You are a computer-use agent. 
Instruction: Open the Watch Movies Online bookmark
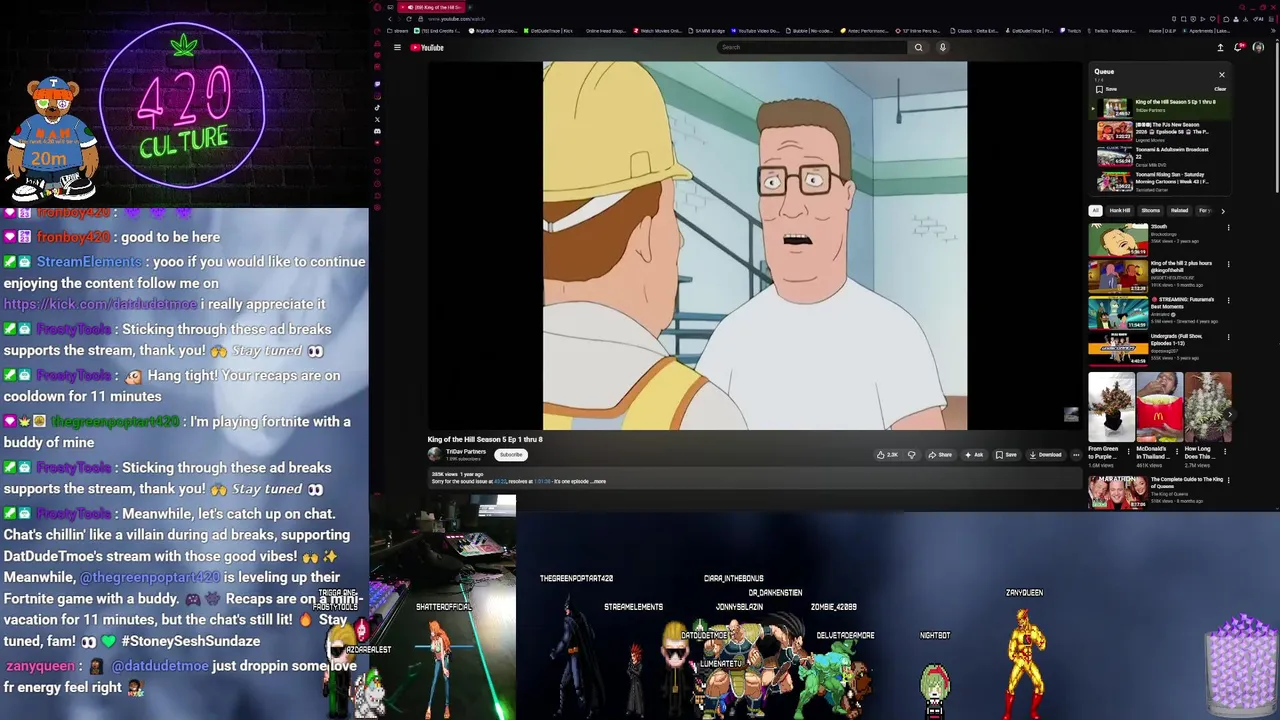pos(658,31)
